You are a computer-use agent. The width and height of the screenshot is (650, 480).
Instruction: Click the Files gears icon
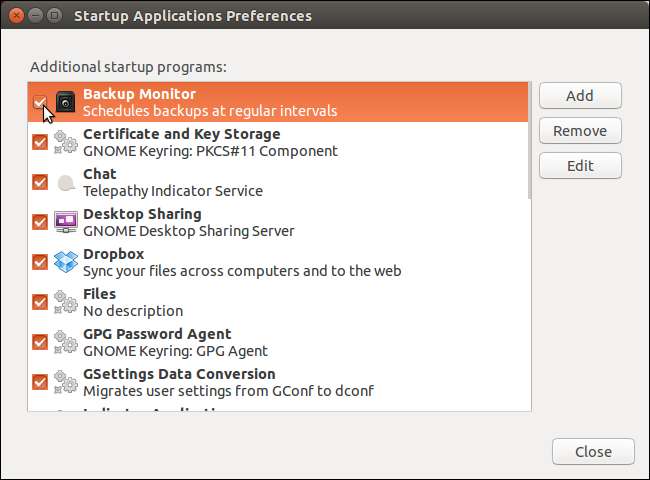(x=66, y=302)
